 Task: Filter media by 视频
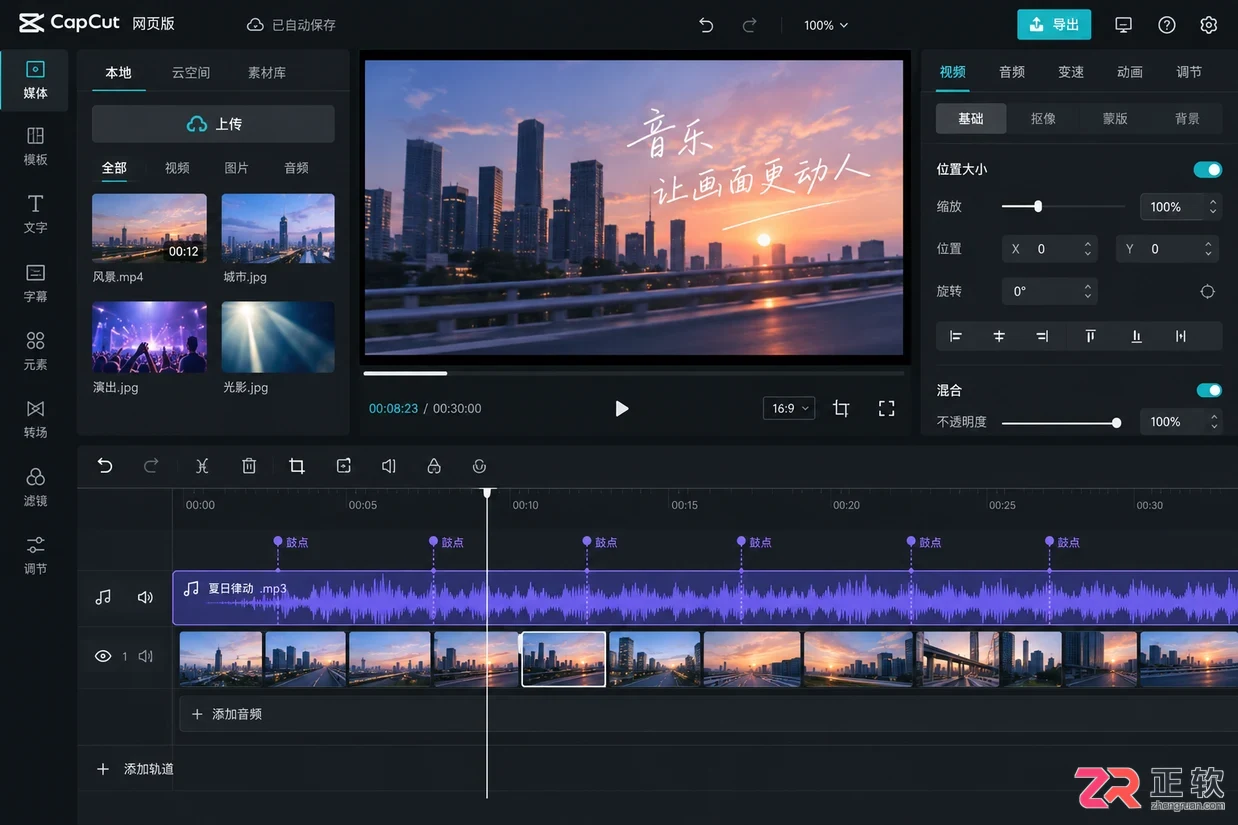pos(177,168)
